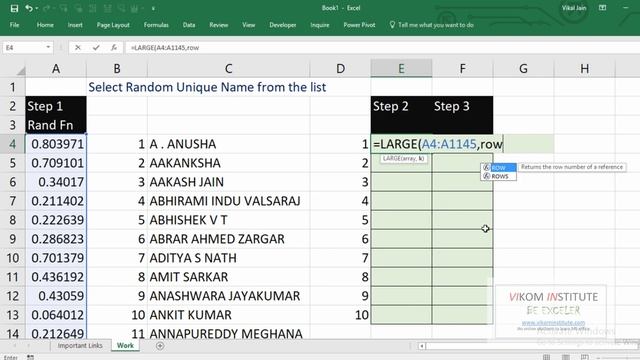Select column C header
Viewport: 640px width, 360px height.
pos(229,68)
